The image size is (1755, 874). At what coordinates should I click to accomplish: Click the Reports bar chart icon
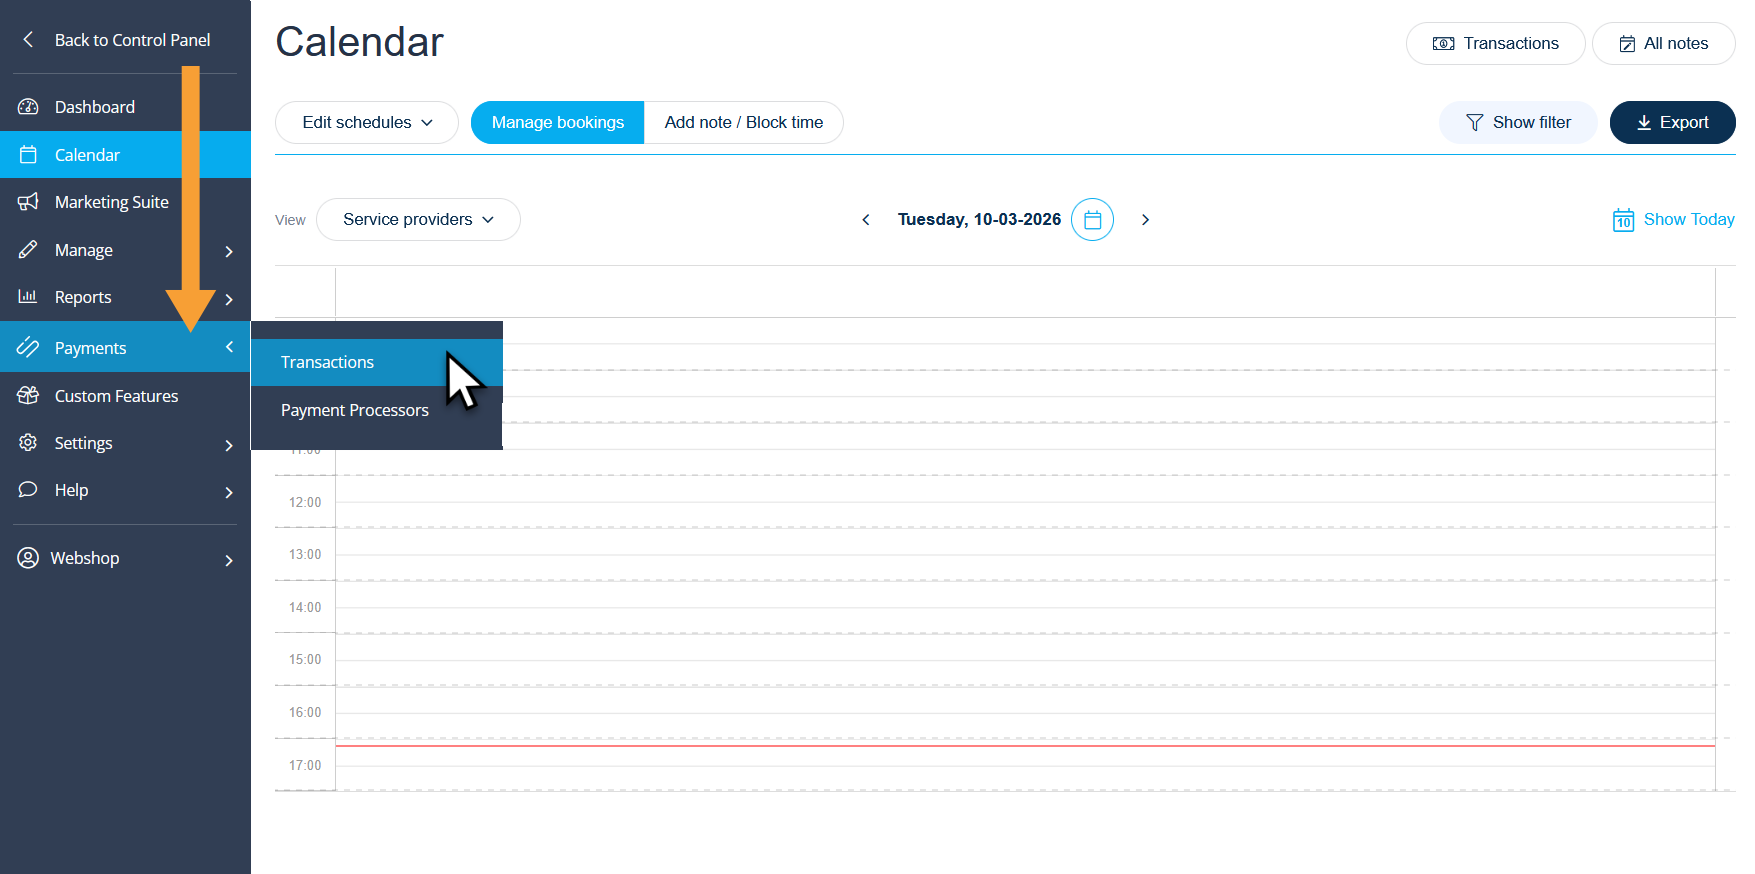pyautogui.click(x=28, y=297)
